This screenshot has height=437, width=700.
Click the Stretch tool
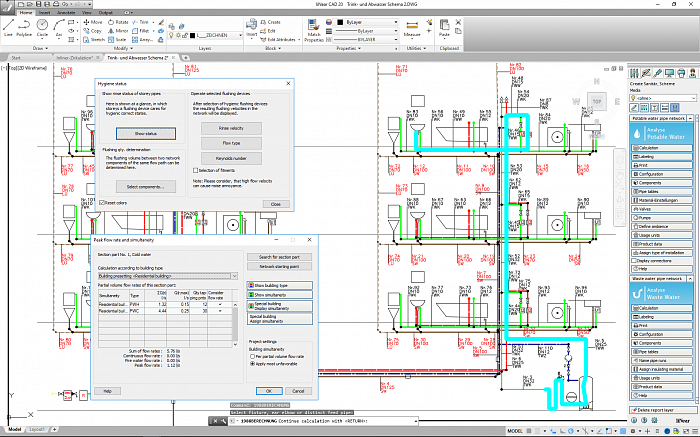click(x=94, y=40)
